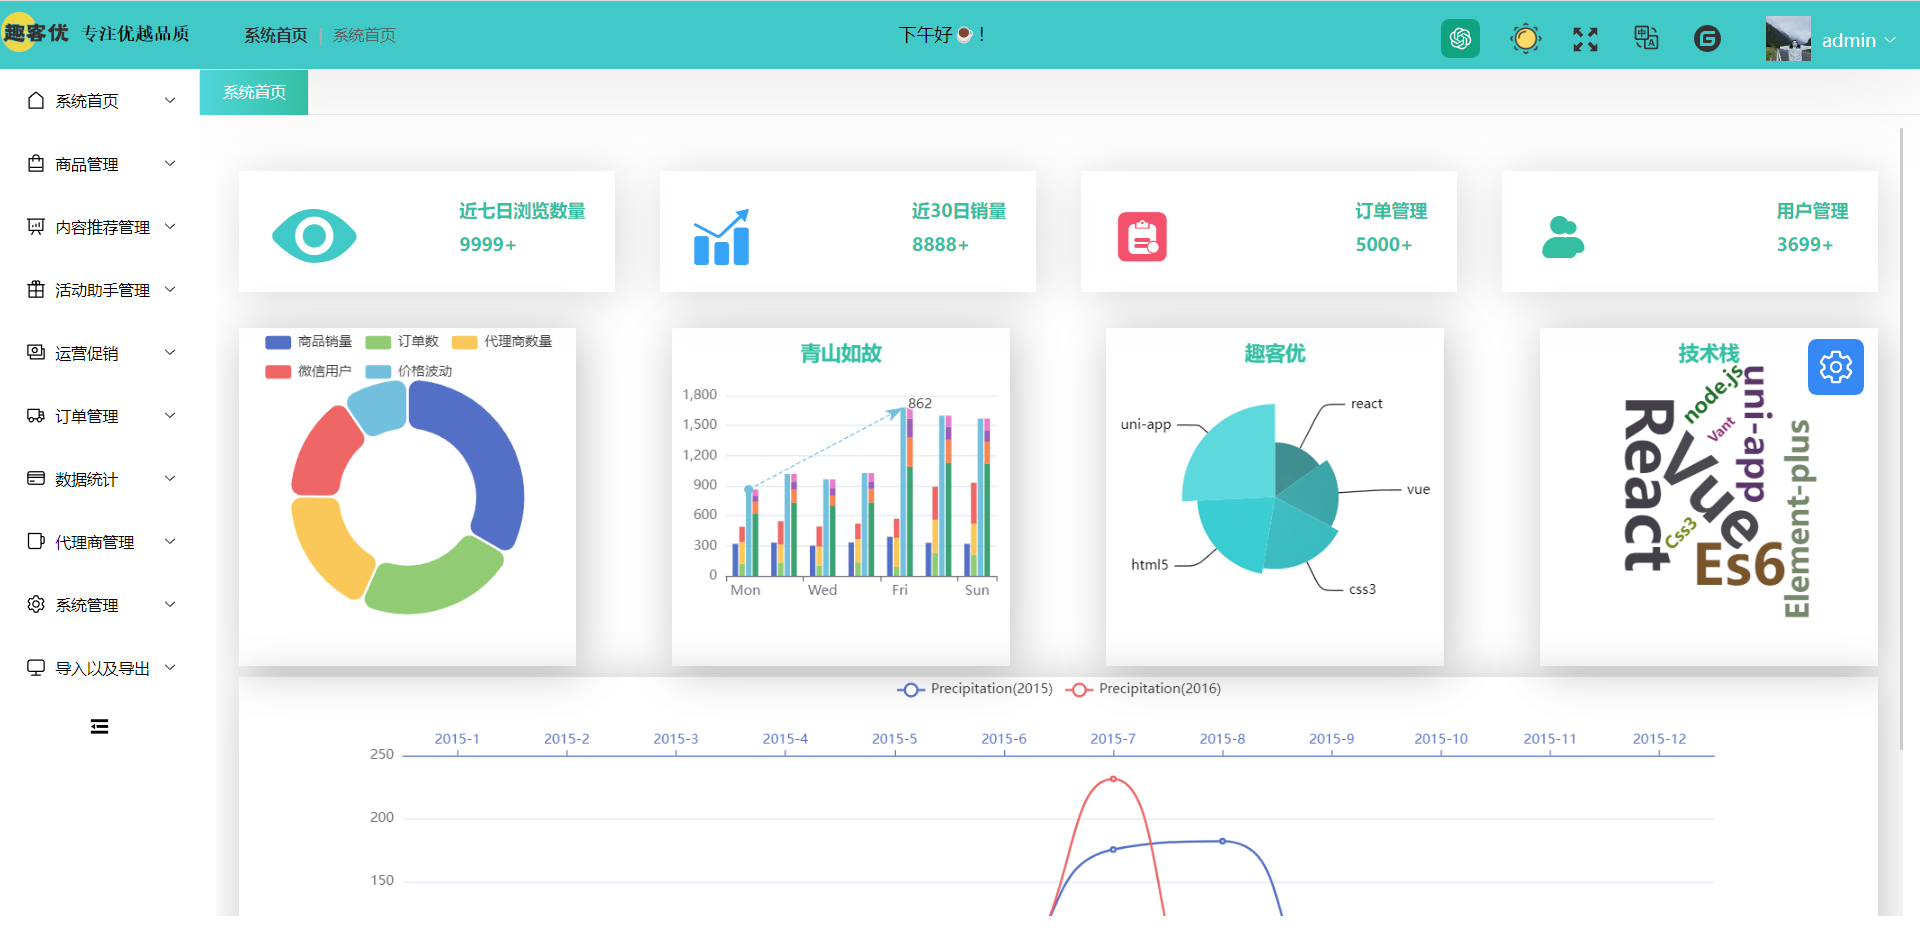Screen dimensions: 1920x932
Task: Expand the 活动助手管理 menu chevron
Action: 170,289
